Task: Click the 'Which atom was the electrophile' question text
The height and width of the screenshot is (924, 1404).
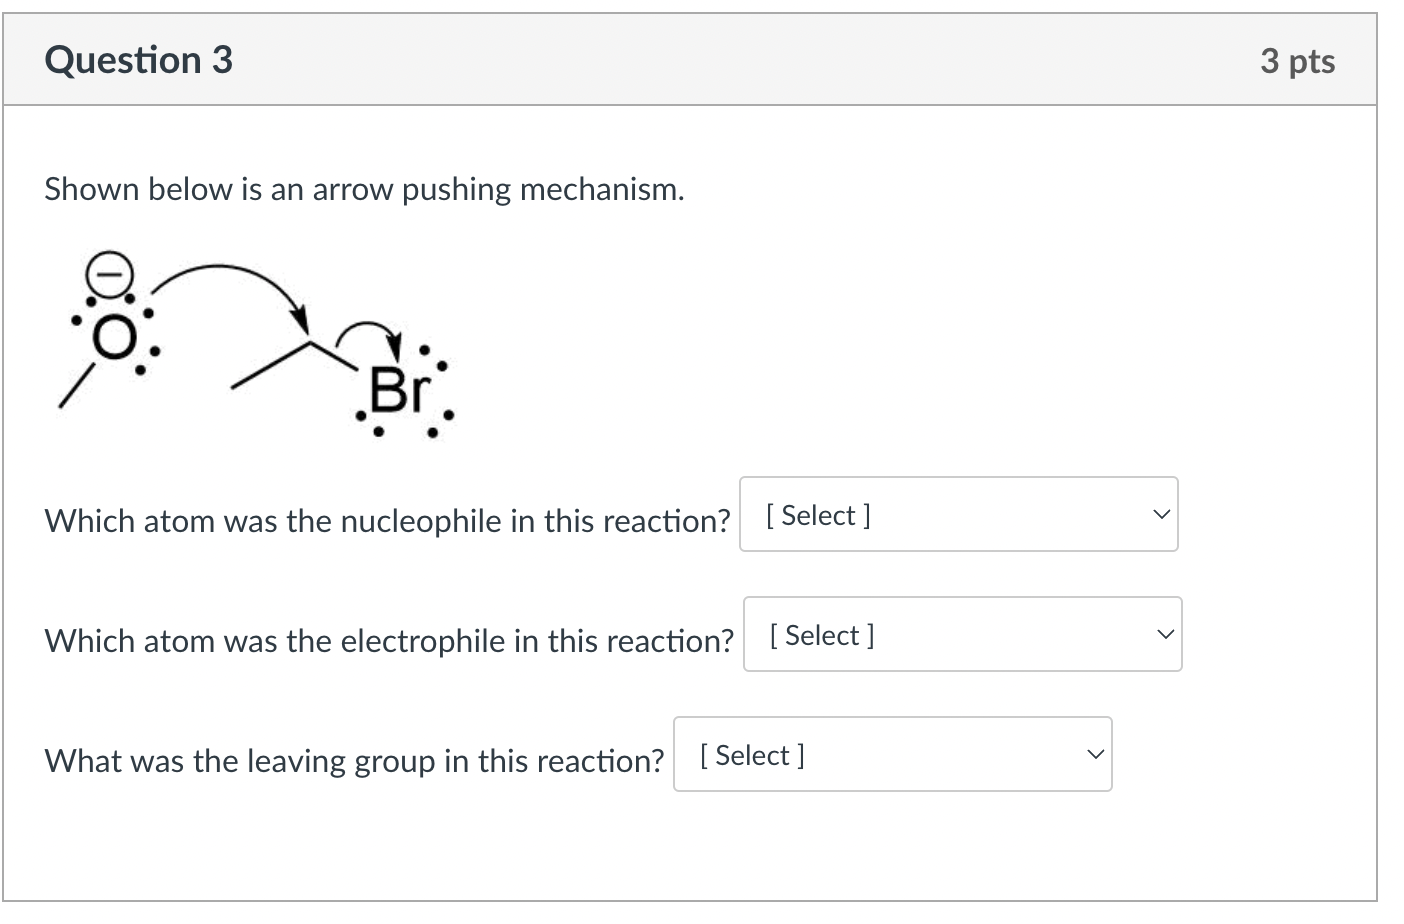Action: (389, 641)
